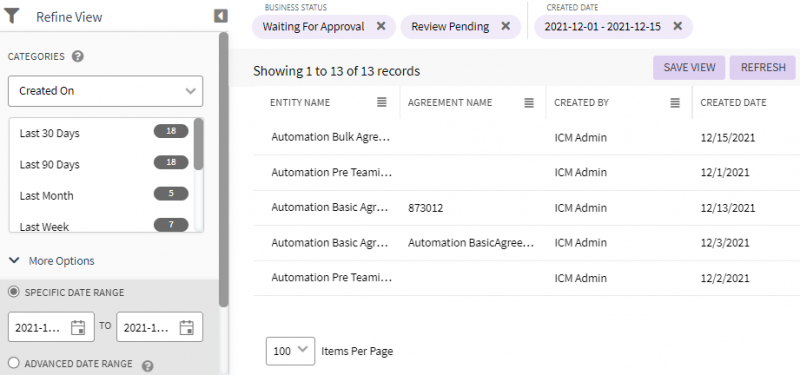Open the Automation Bulk Agre… entity row
Image resolution: width=800 pixels, height=375 pixels.
pos(331,137)
